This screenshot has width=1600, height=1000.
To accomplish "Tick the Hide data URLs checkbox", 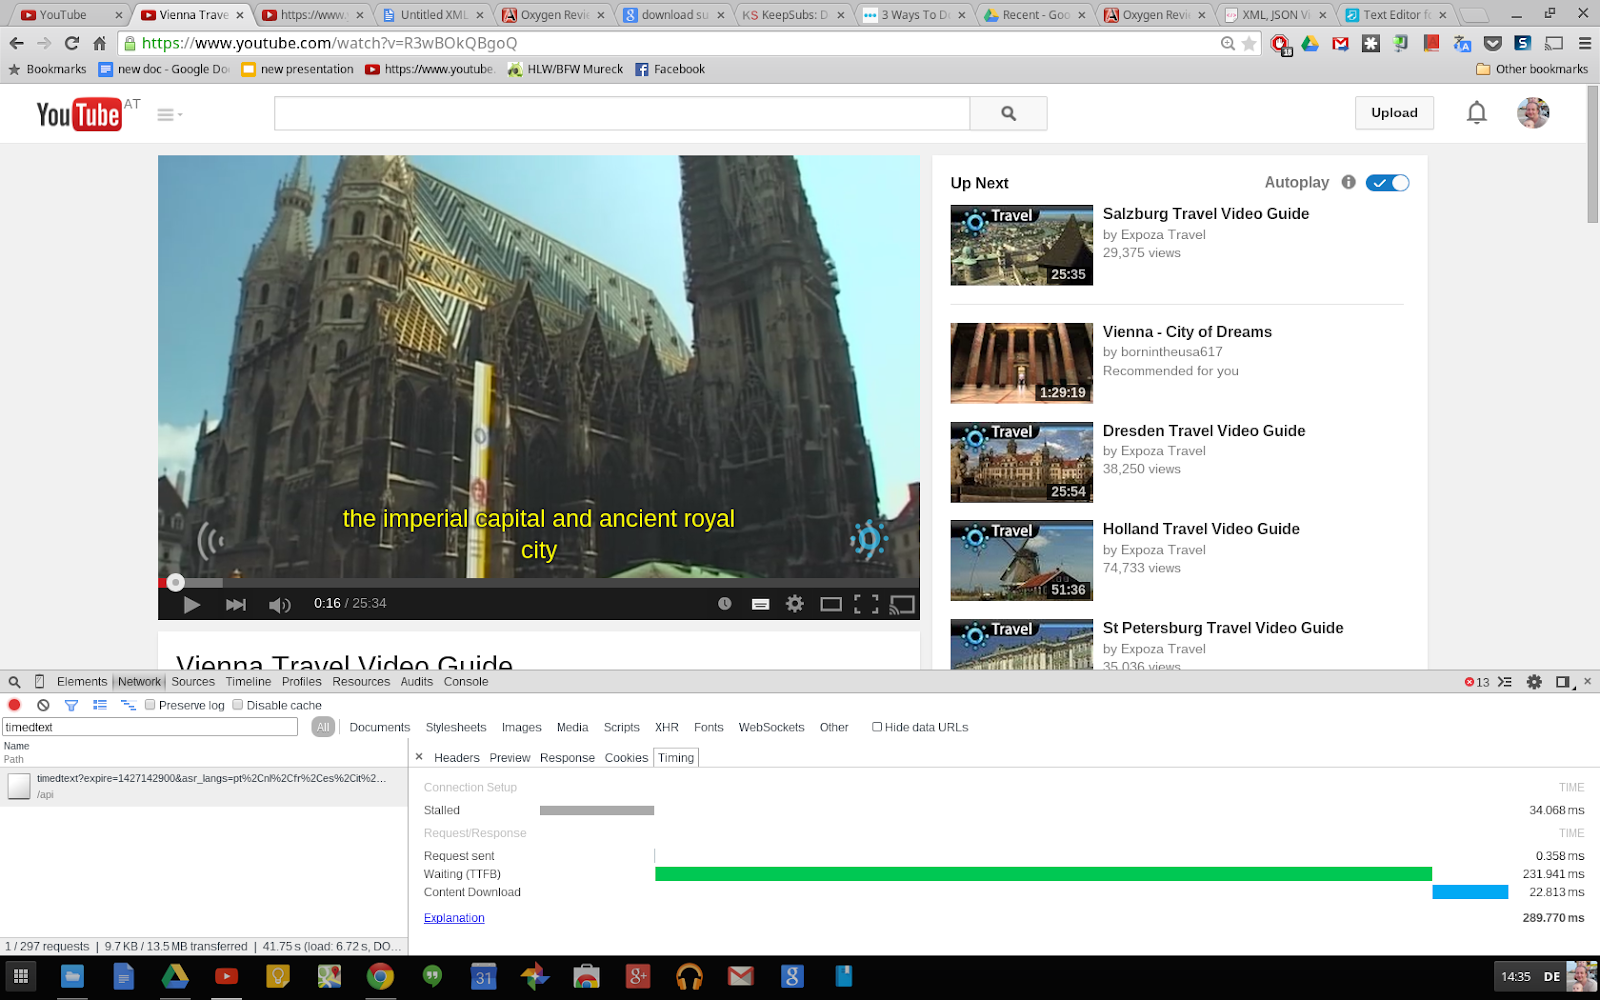I will pos(877,727).
